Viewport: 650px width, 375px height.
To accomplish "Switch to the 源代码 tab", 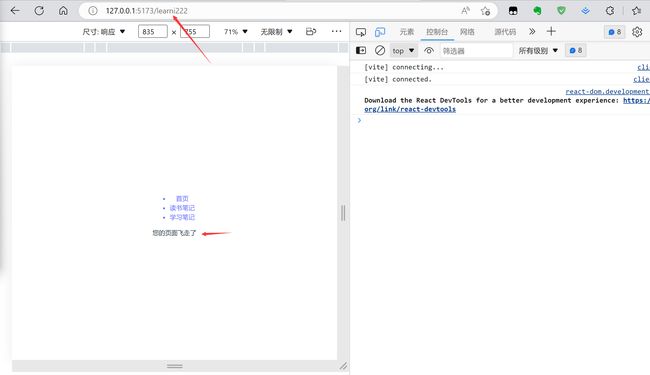I will point(505,31).
